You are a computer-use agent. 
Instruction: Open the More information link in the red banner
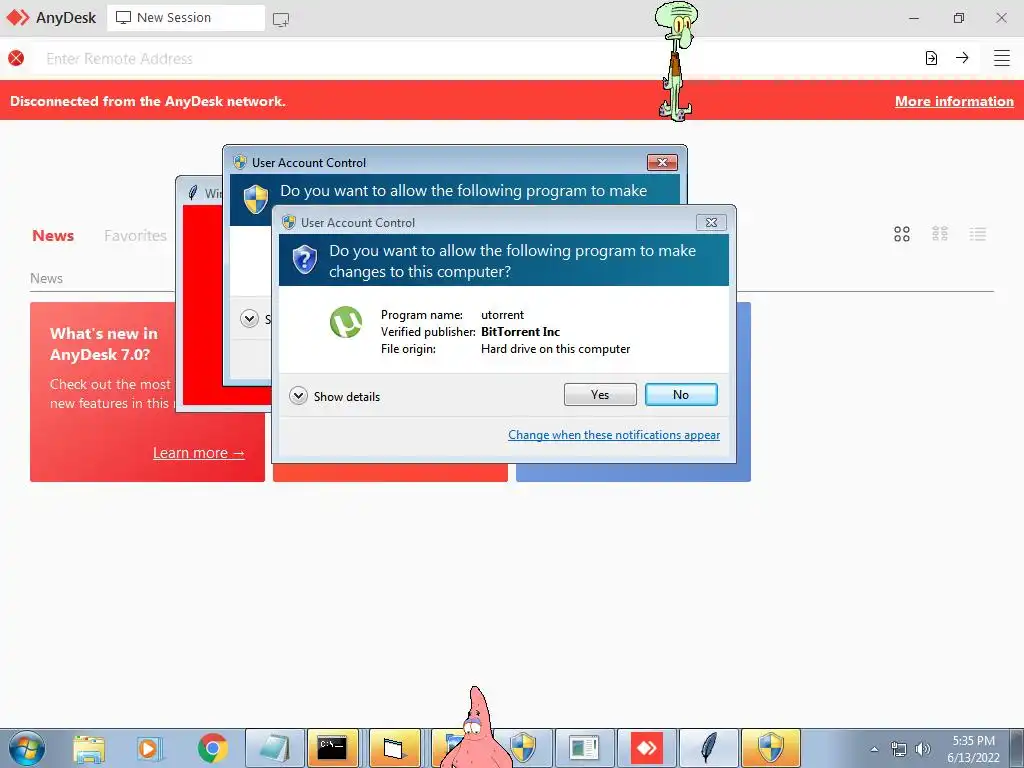coord(954,101)
